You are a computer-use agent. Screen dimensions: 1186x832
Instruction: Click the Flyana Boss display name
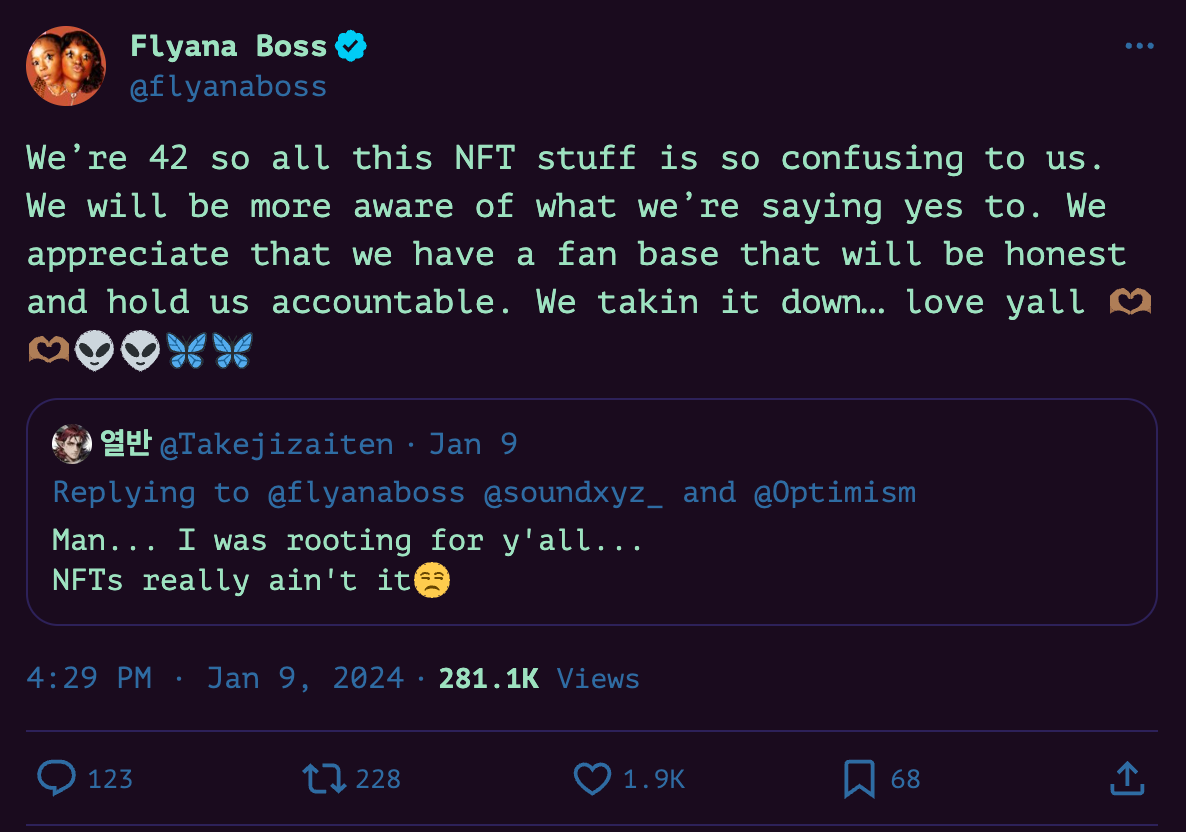(228, 46)
